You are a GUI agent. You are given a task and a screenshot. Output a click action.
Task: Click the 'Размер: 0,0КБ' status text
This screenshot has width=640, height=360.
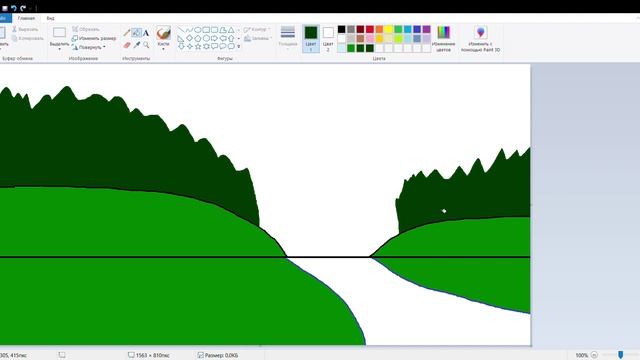221,356
